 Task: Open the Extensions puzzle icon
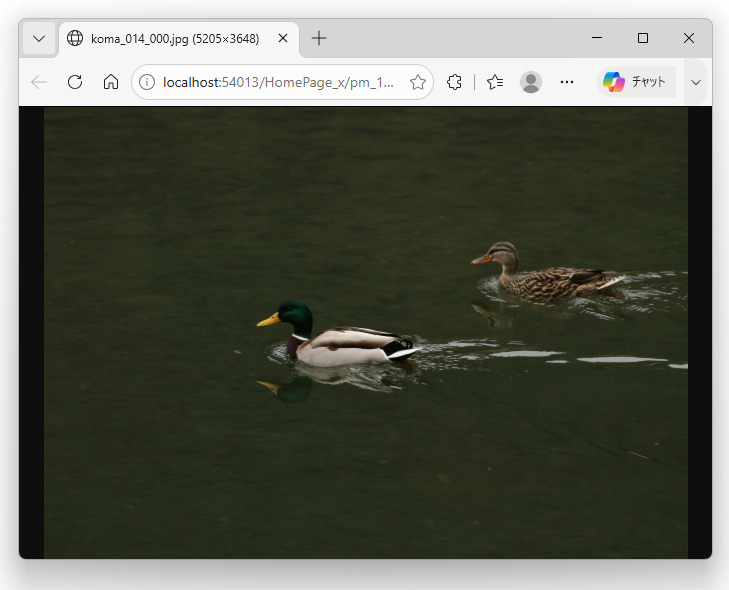[x=454, y=82]
